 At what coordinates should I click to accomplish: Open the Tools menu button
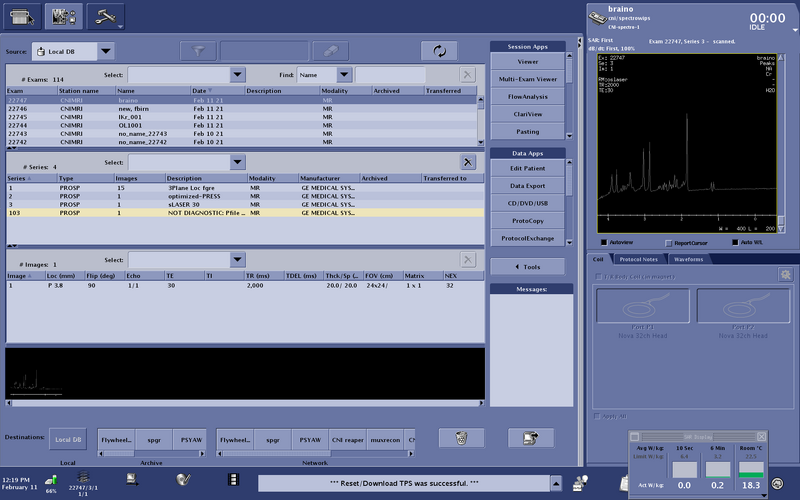tap(528, 267)
